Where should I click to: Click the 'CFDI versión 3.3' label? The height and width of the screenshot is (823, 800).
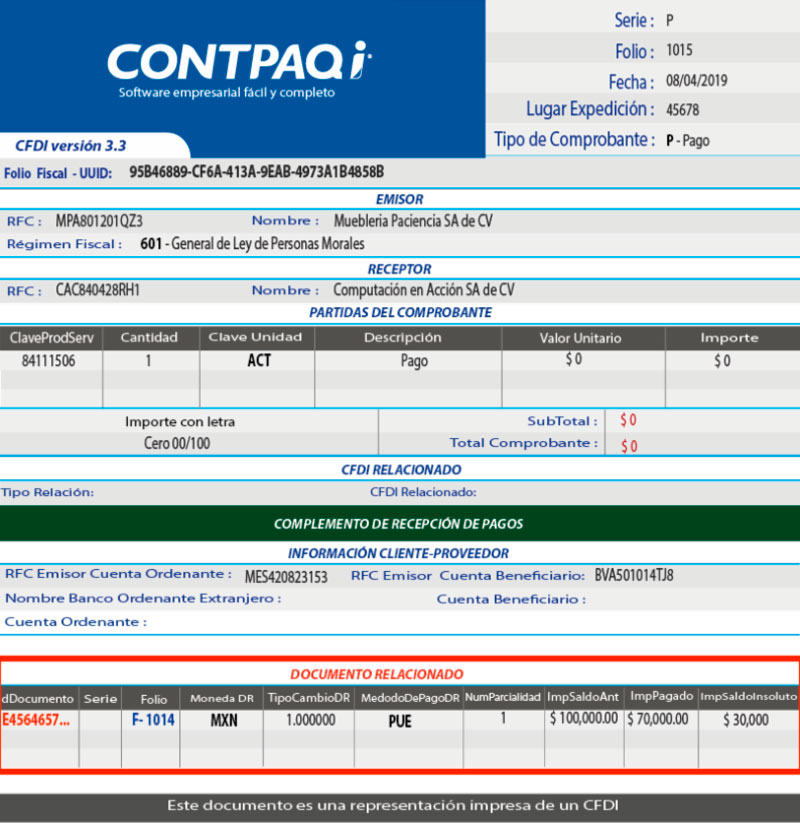tap(71, 146)
